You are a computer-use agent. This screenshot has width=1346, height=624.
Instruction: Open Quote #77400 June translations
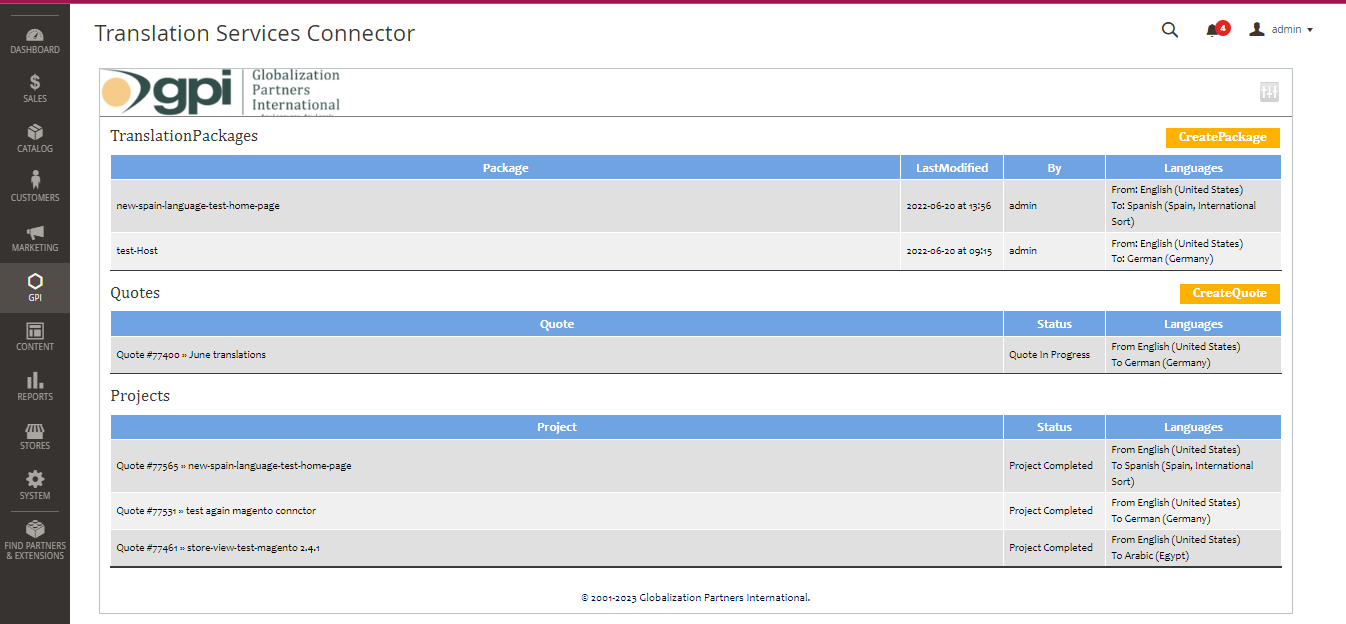190,354
